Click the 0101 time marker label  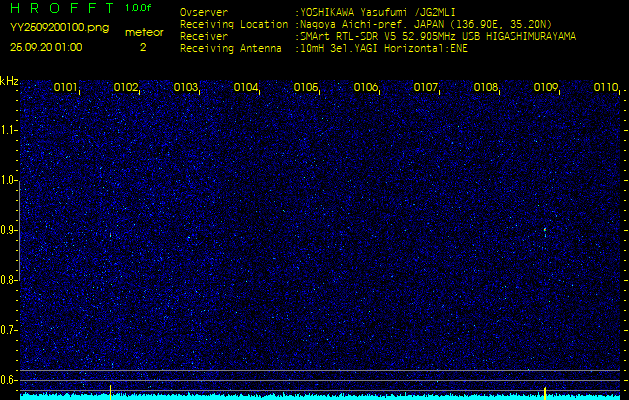[x=66, y=88]
